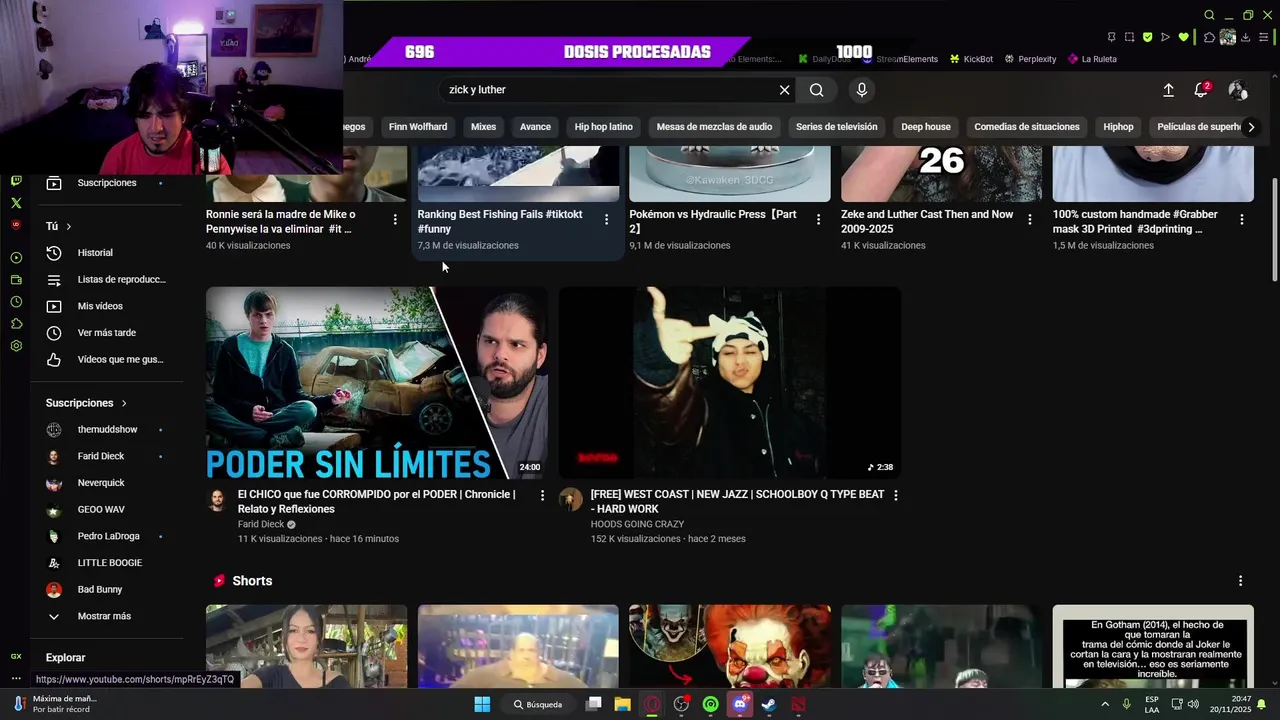Select the Mixes filter chip
The width and height of the screenshot is (1280, 720).
(x=483, y=127)
